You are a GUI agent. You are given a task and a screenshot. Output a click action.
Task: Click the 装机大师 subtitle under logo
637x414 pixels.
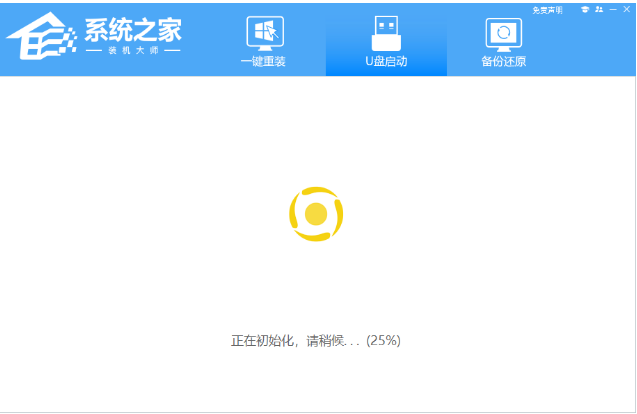click(133, 50)
